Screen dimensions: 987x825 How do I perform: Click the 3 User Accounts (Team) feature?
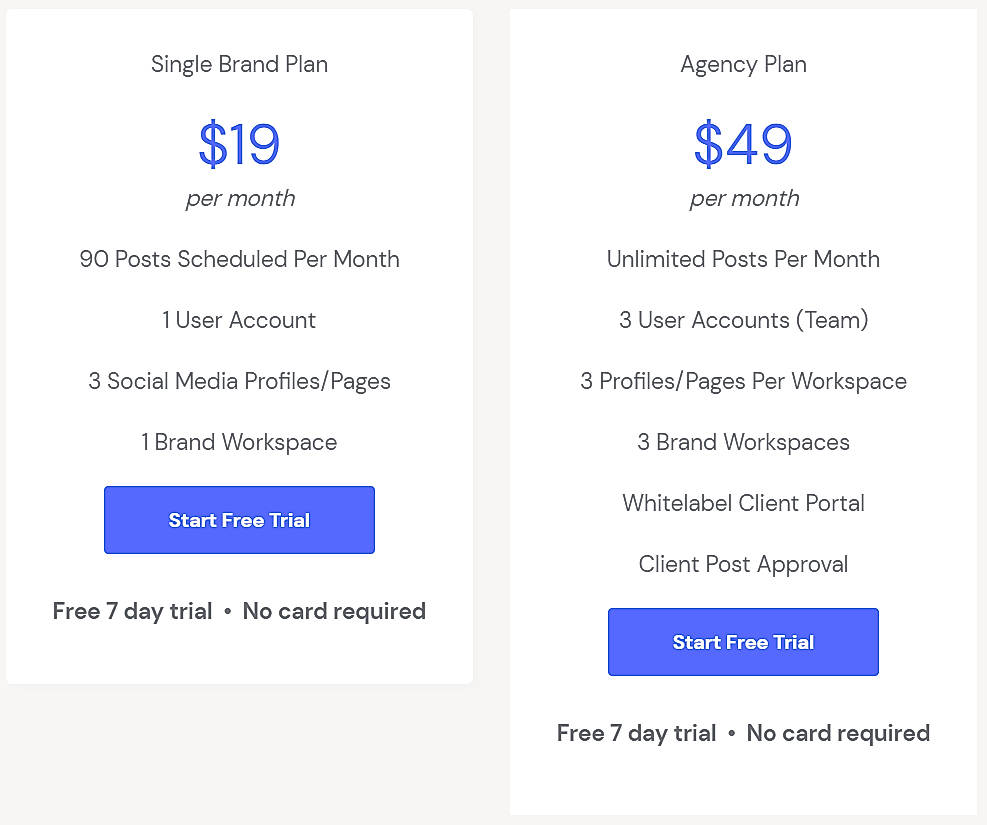743,320
